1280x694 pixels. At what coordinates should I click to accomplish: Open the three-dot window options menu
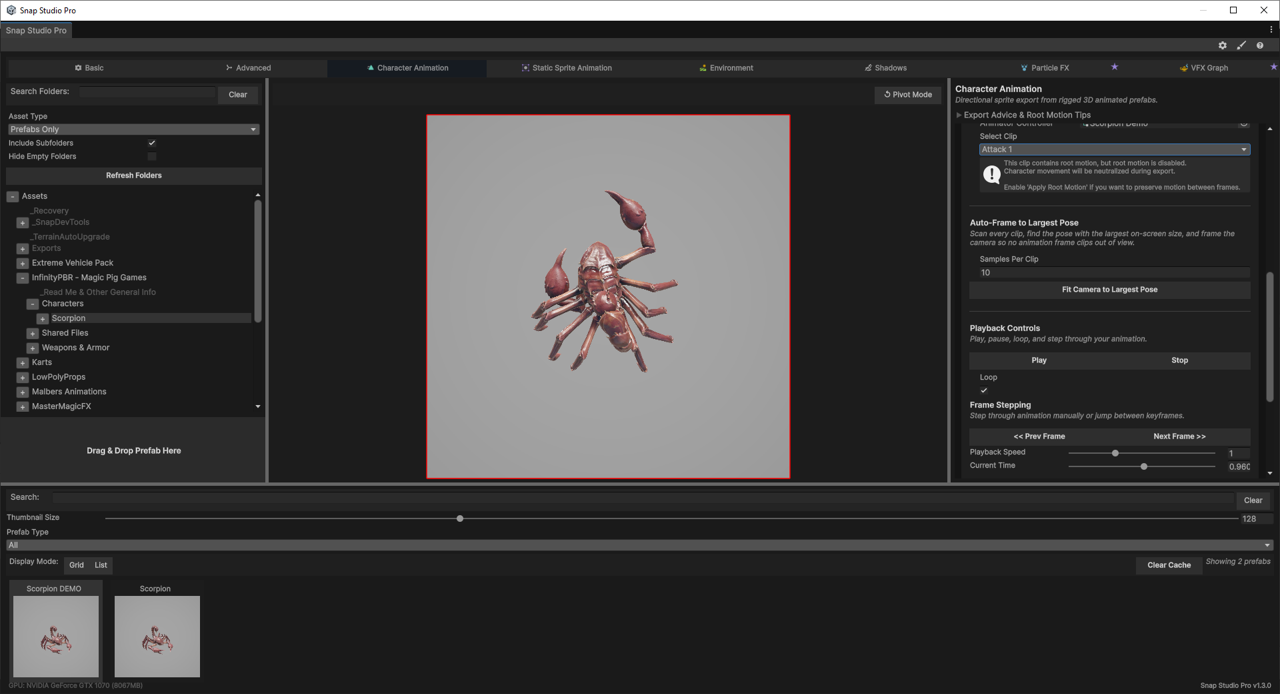click(1271, 30)
